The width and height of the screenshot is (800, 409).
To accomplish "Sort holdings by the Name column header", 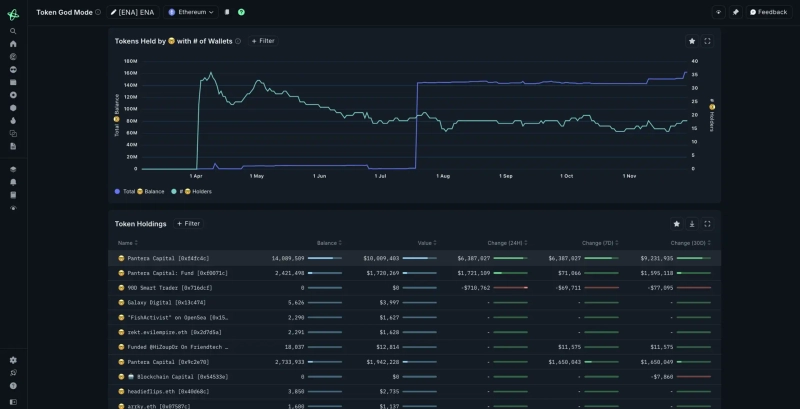I will coord(126,243).
